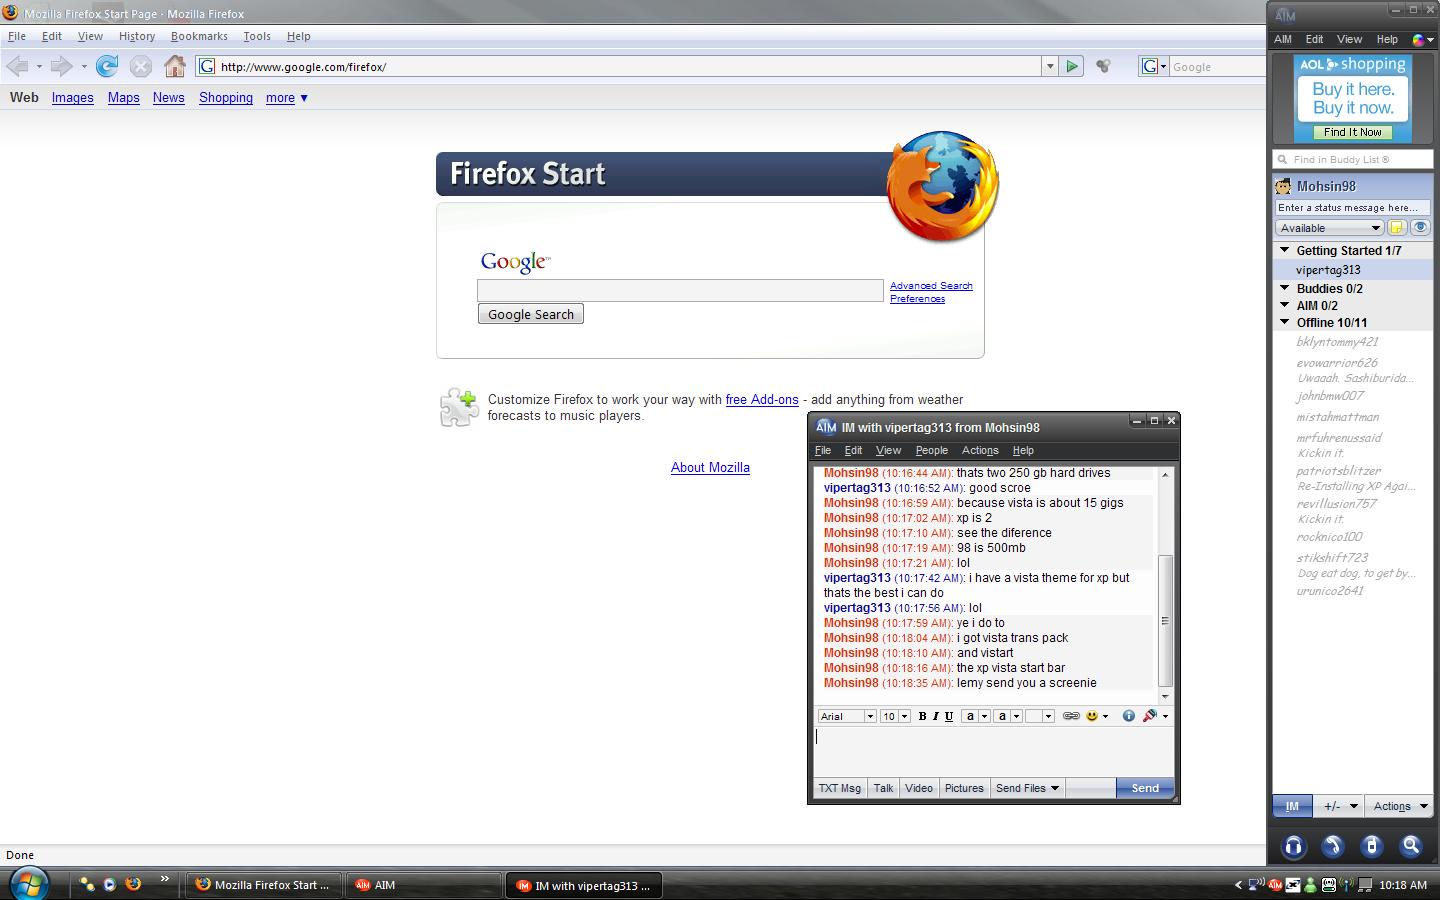The image size is (1440, 900).
Task: Open the Firefox Home page icon
Action: point(175,66)
